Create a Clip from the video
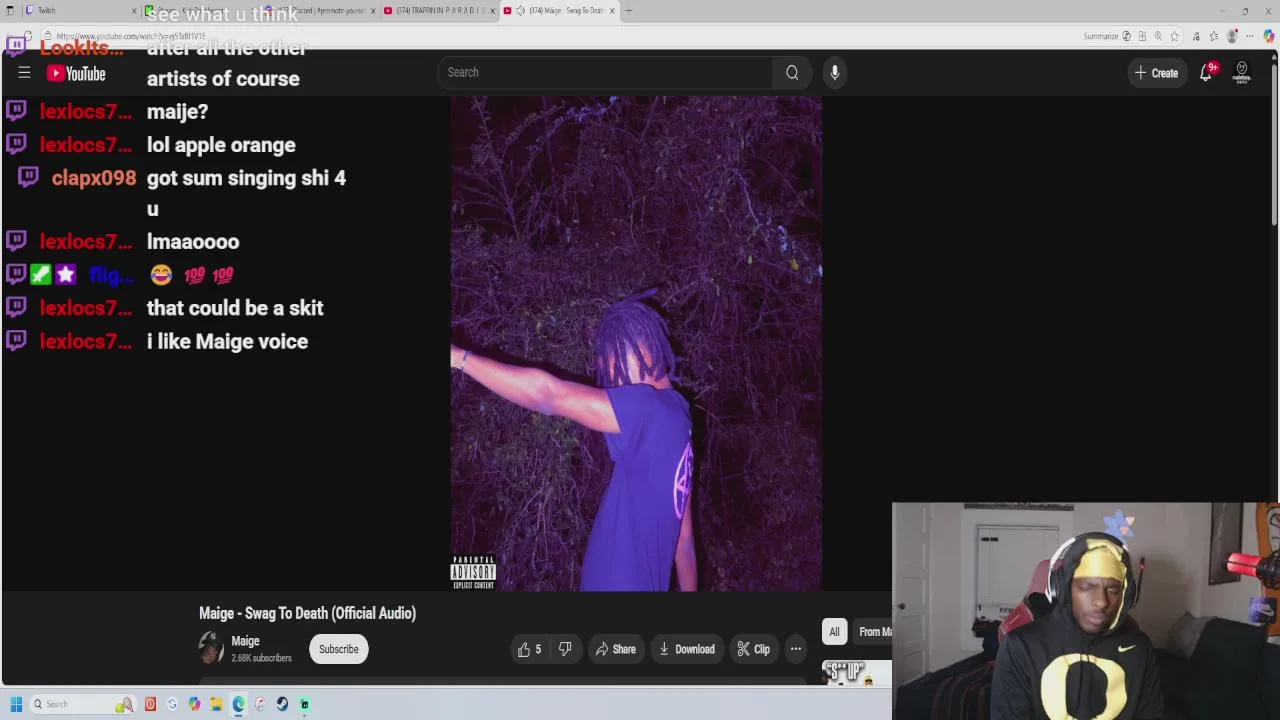Viewport: 1280px width, 720px height. [x=753, y=649]
